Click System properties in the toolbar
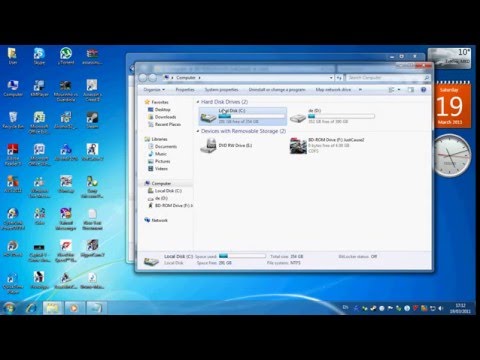Viewport: 480px width, 360px height. tap(221, 90)
